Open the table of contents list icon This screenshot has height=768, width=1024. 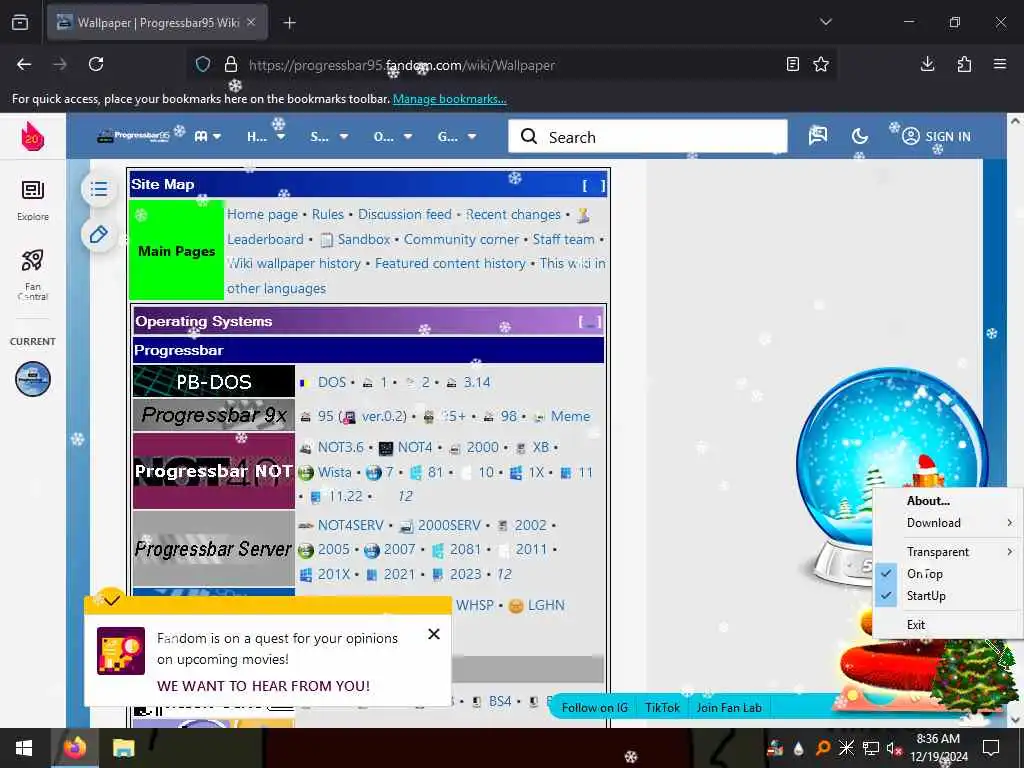click(x=99, y=189)
